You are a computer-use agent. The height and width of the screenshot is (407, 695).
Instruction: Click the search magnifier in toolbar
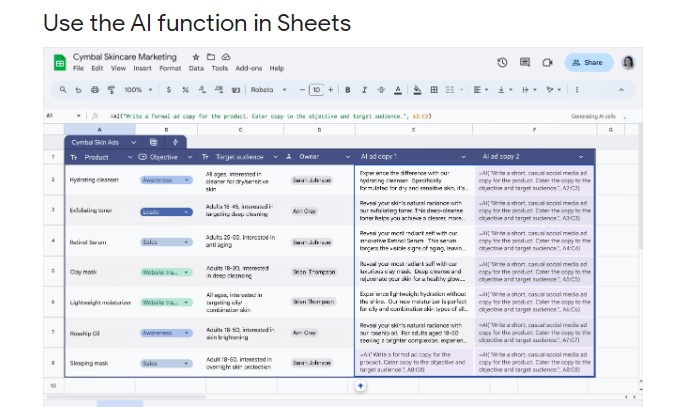[x=63, y=90]
